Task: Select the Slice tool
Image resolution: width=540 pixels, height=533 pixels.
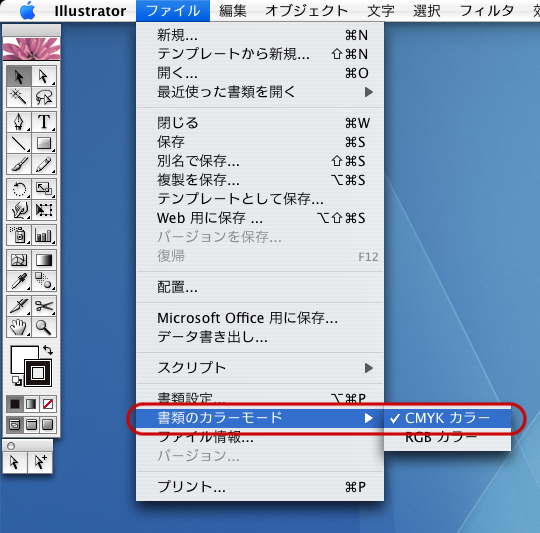Action: click(19, 306)
